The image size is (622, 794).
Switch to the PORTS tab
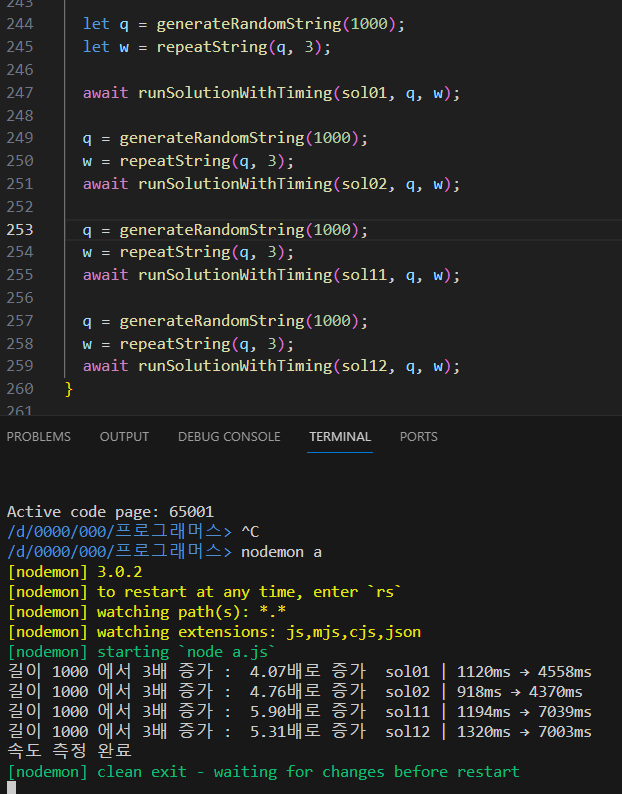click(x=418, y=436)
